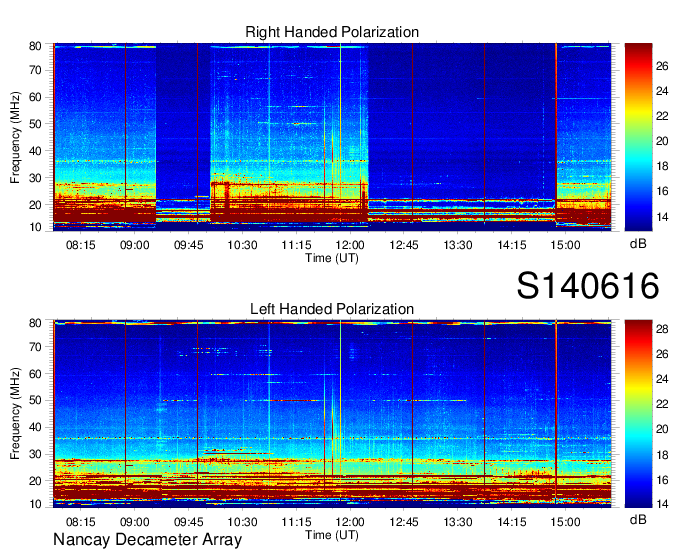Click the 09:00 tick label on top plot
The image size is (680, 552).
pyautogui.click(x=134, y=245)
